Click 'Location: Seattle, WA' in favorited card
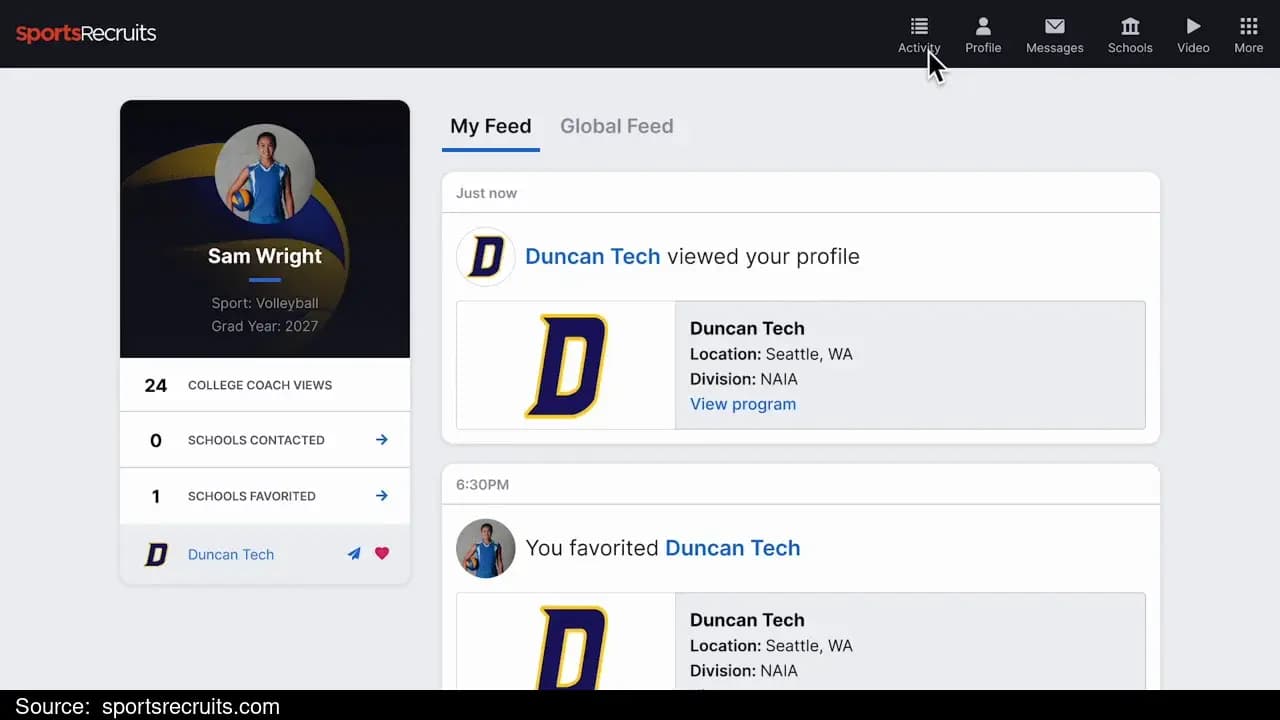This screenshot has height=720, width=1280. 771,646
